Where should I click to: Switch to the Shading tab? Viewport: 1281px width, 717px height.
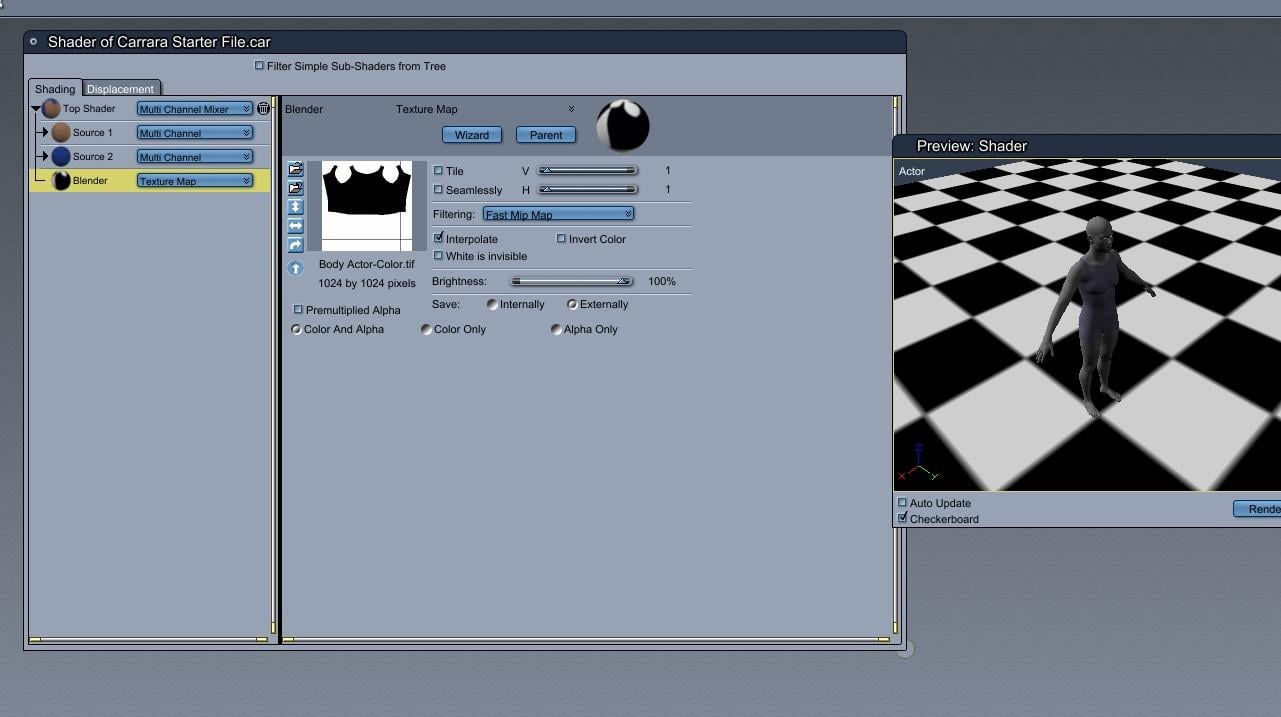click(55, 89)
